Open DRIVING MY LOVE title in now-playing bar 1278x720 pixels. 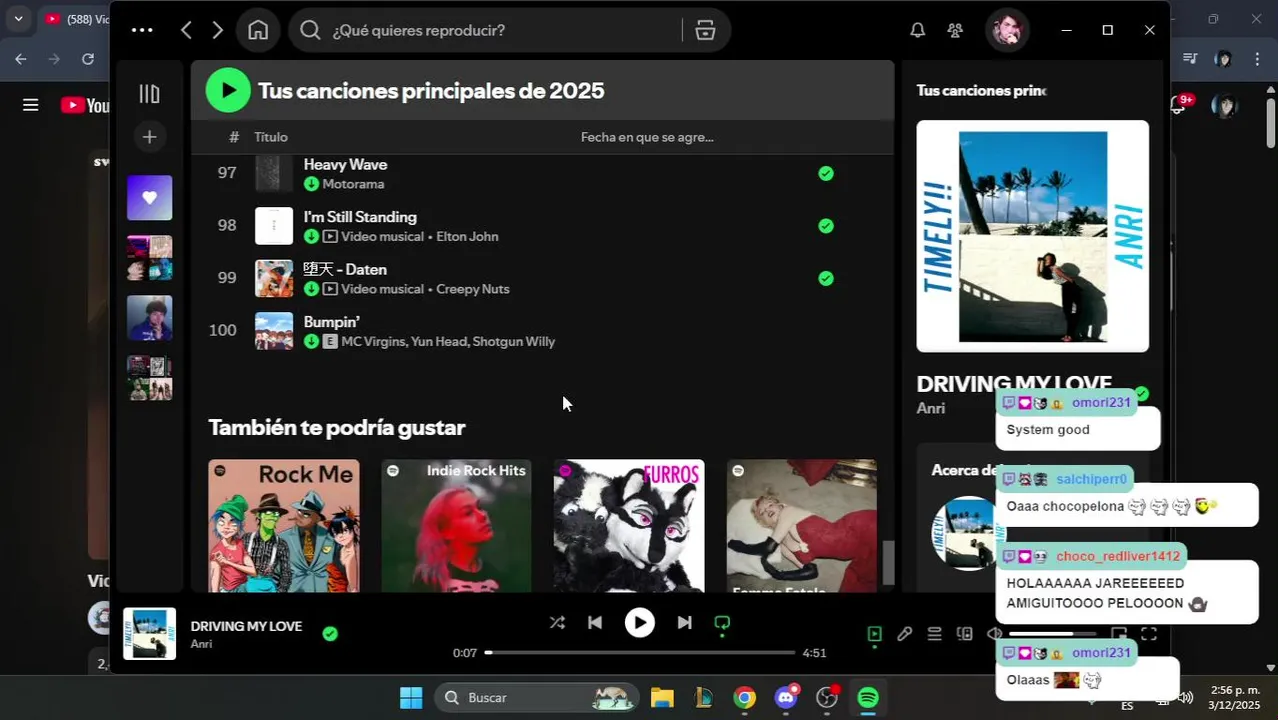[246, 626]
